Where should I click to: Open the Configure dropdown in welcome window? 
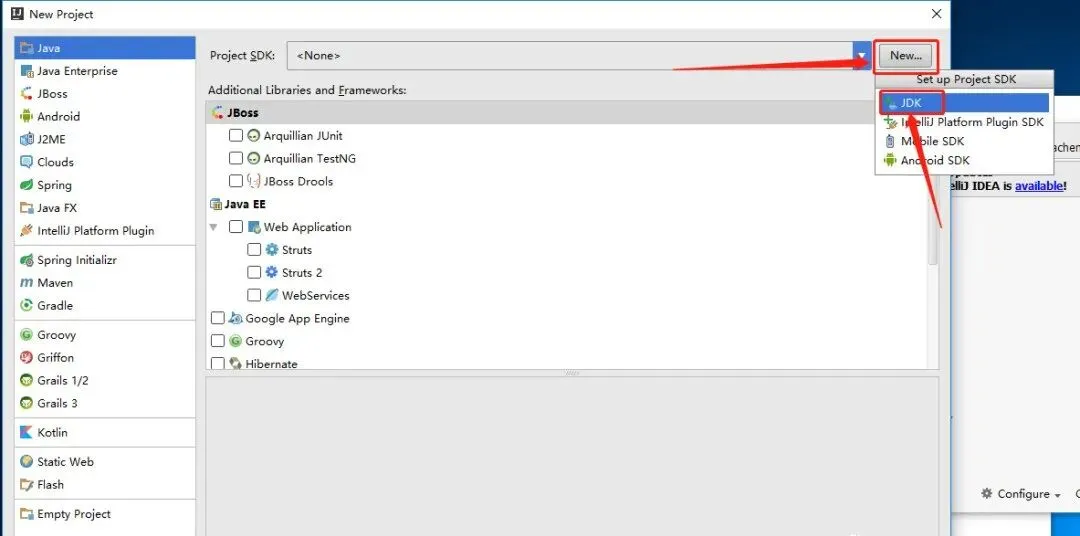(x=1021, y=494)
